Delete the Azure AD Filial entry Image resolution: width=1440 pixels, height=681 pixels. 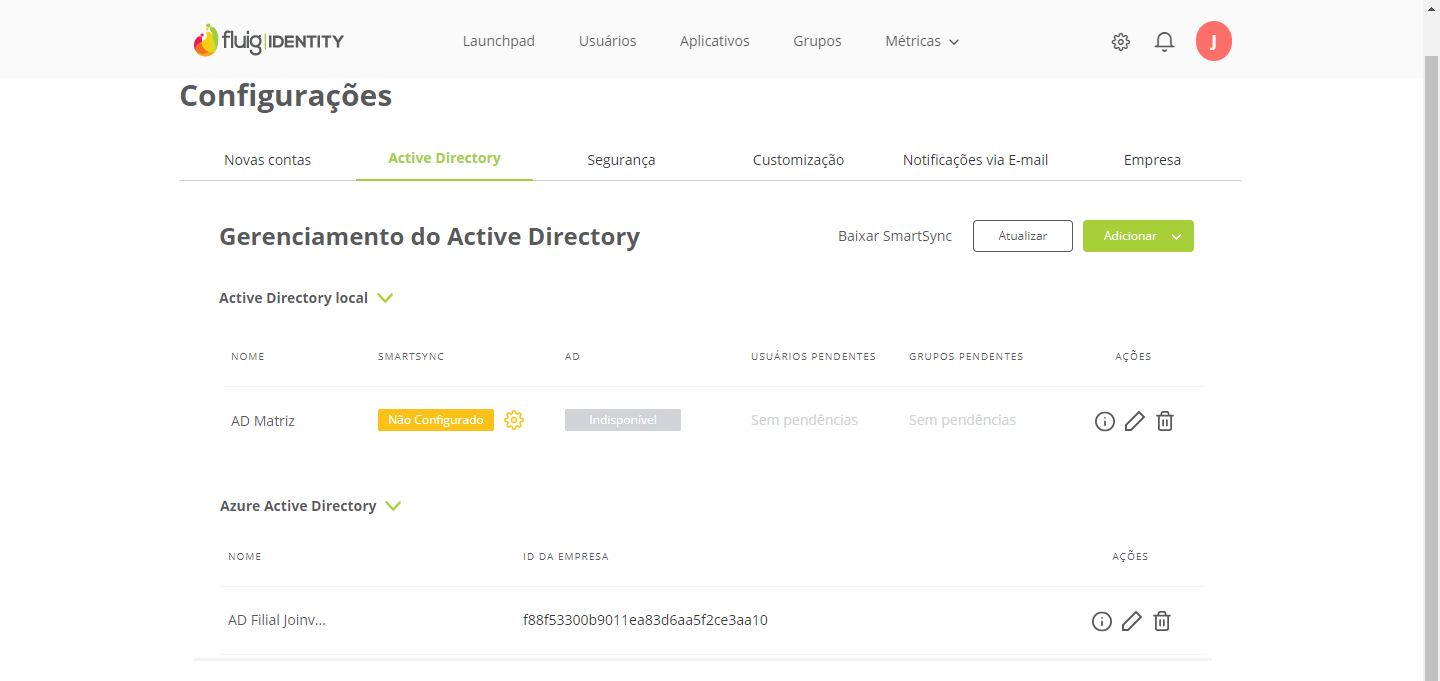tap(1162, 621)
